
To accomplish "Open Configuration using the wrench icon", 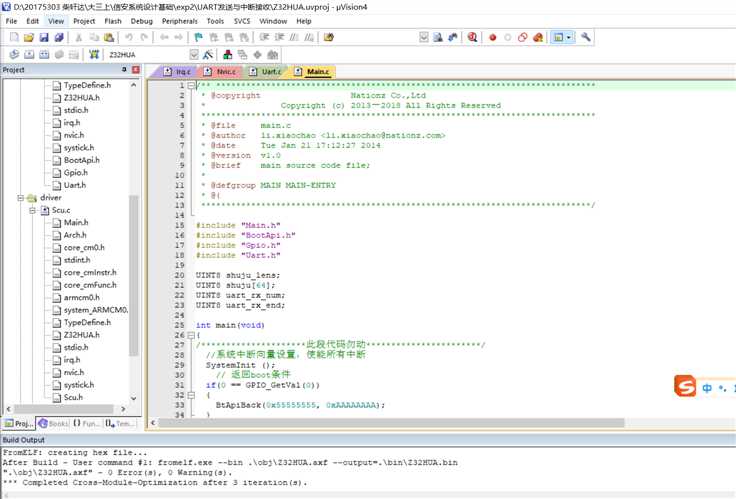I will pos(585,37).
